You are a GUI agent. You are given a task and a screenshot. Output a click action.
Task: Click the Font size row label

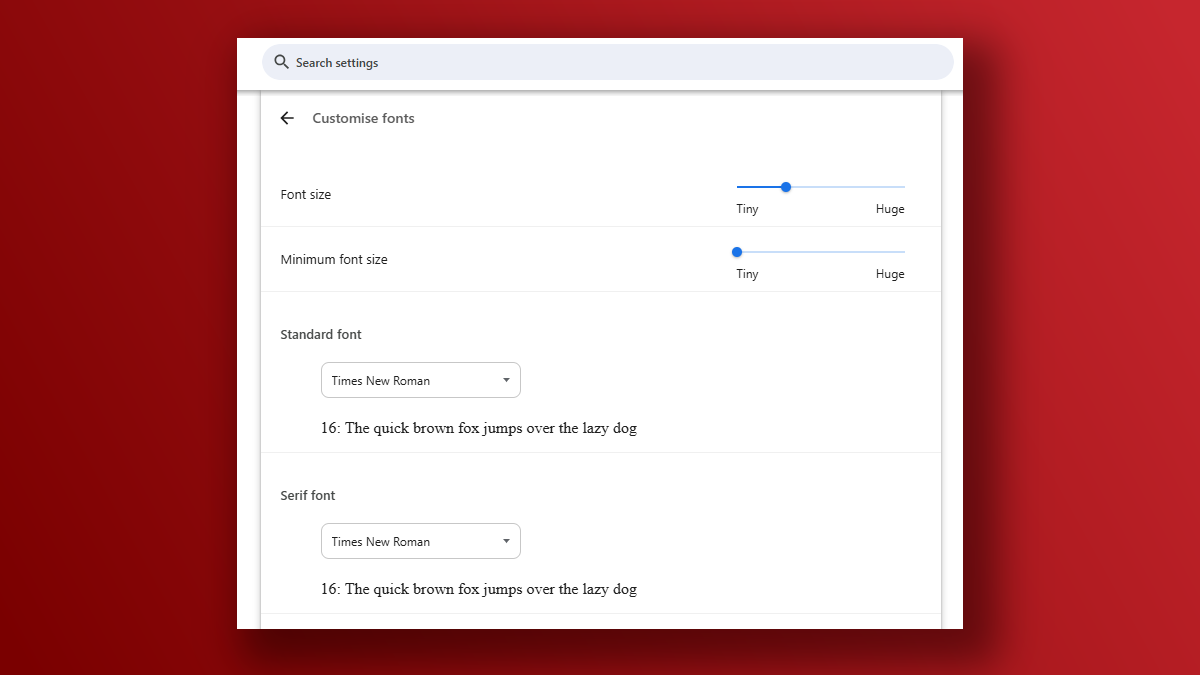(306, 194)
